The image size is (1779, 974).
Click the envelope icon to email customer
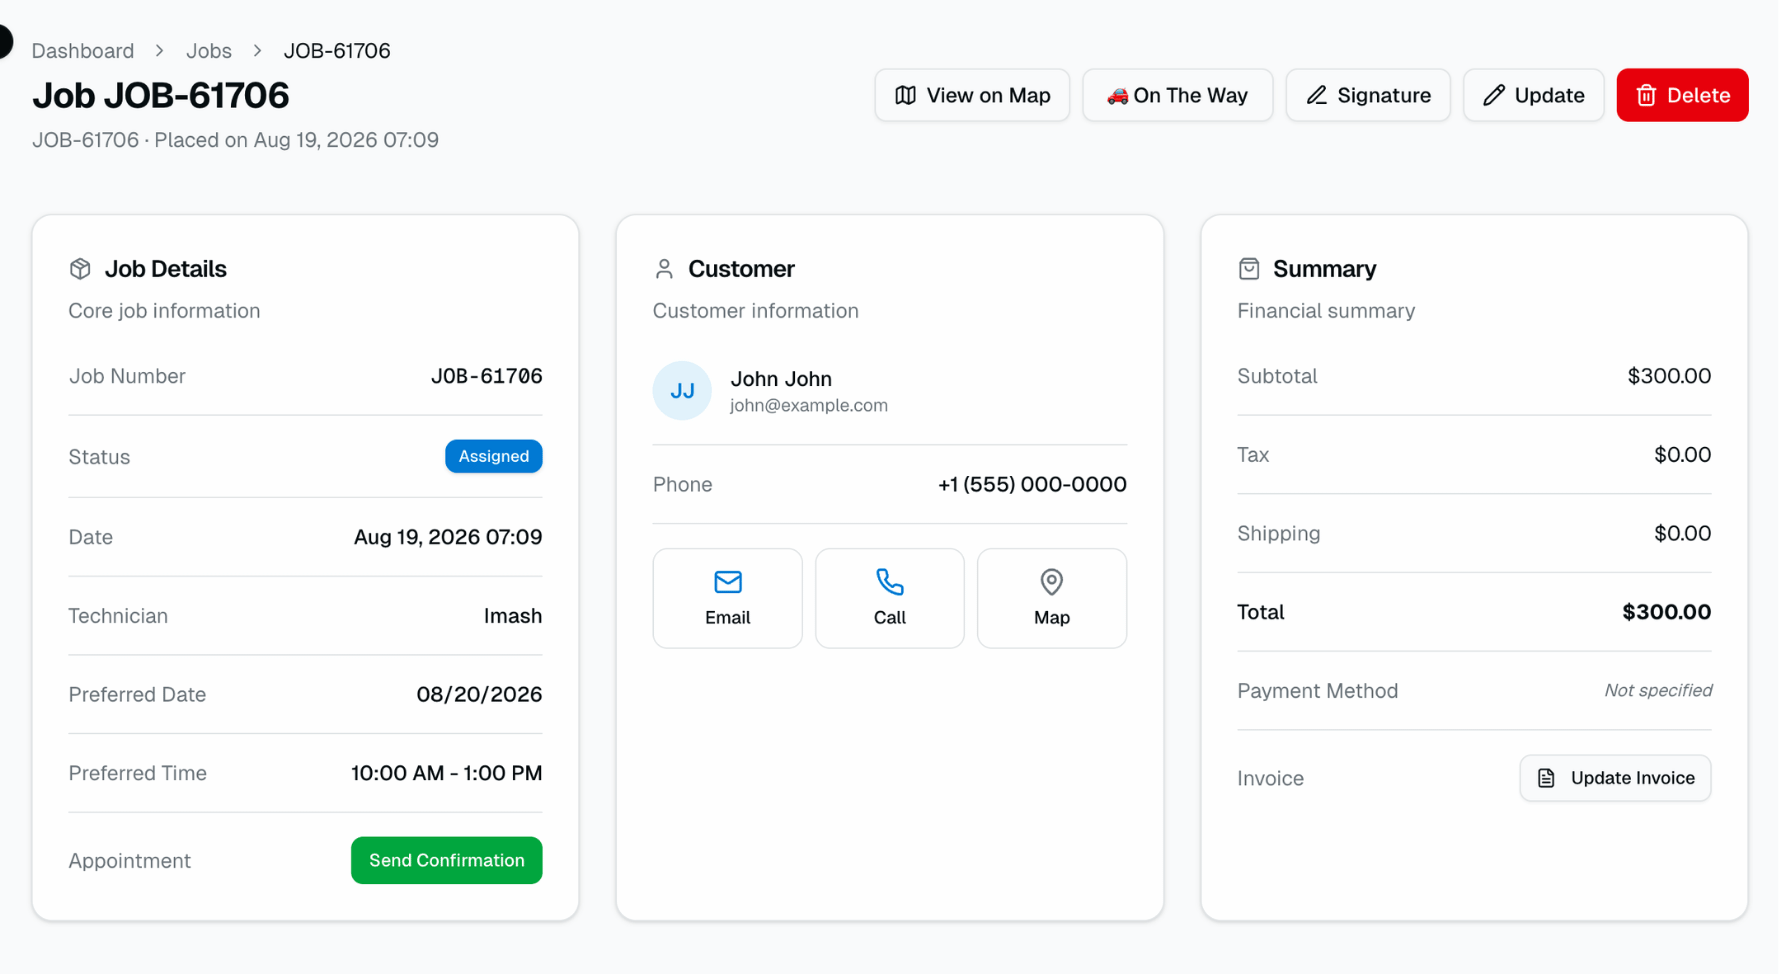pyautogui.click(x=728, y=581)
